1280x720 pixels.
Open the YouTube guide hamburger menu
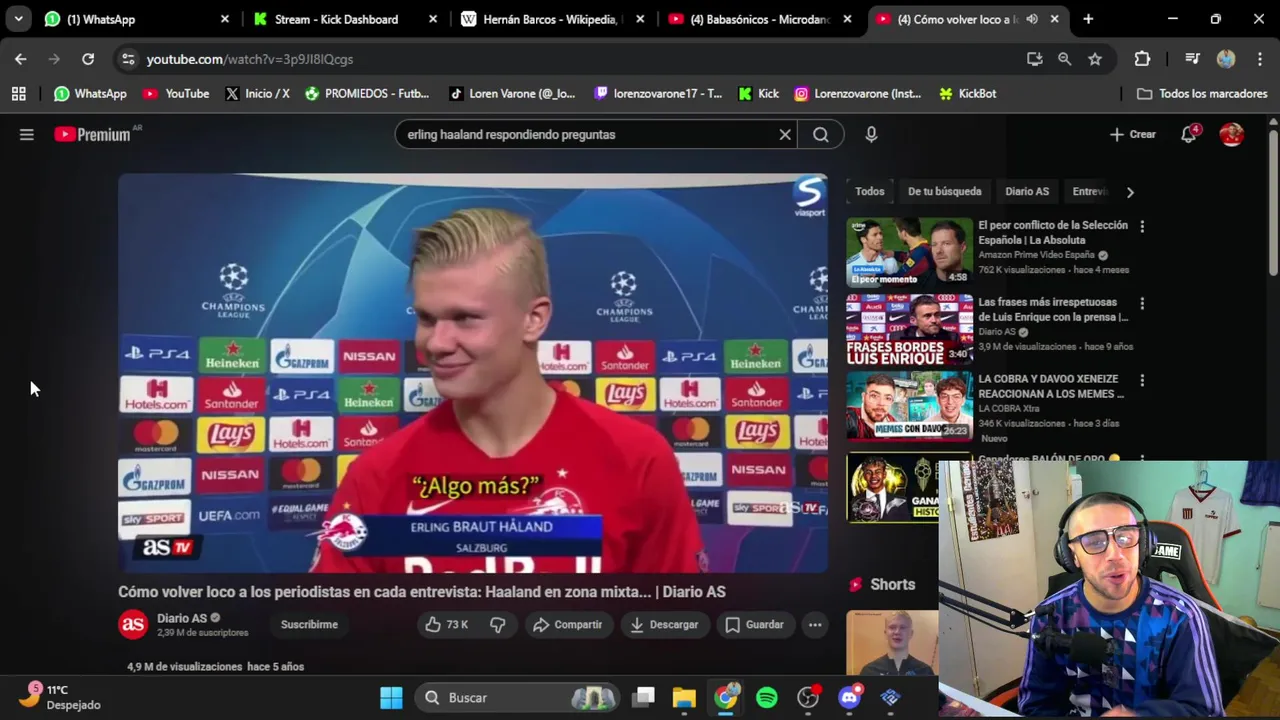[x=27, y=134]
